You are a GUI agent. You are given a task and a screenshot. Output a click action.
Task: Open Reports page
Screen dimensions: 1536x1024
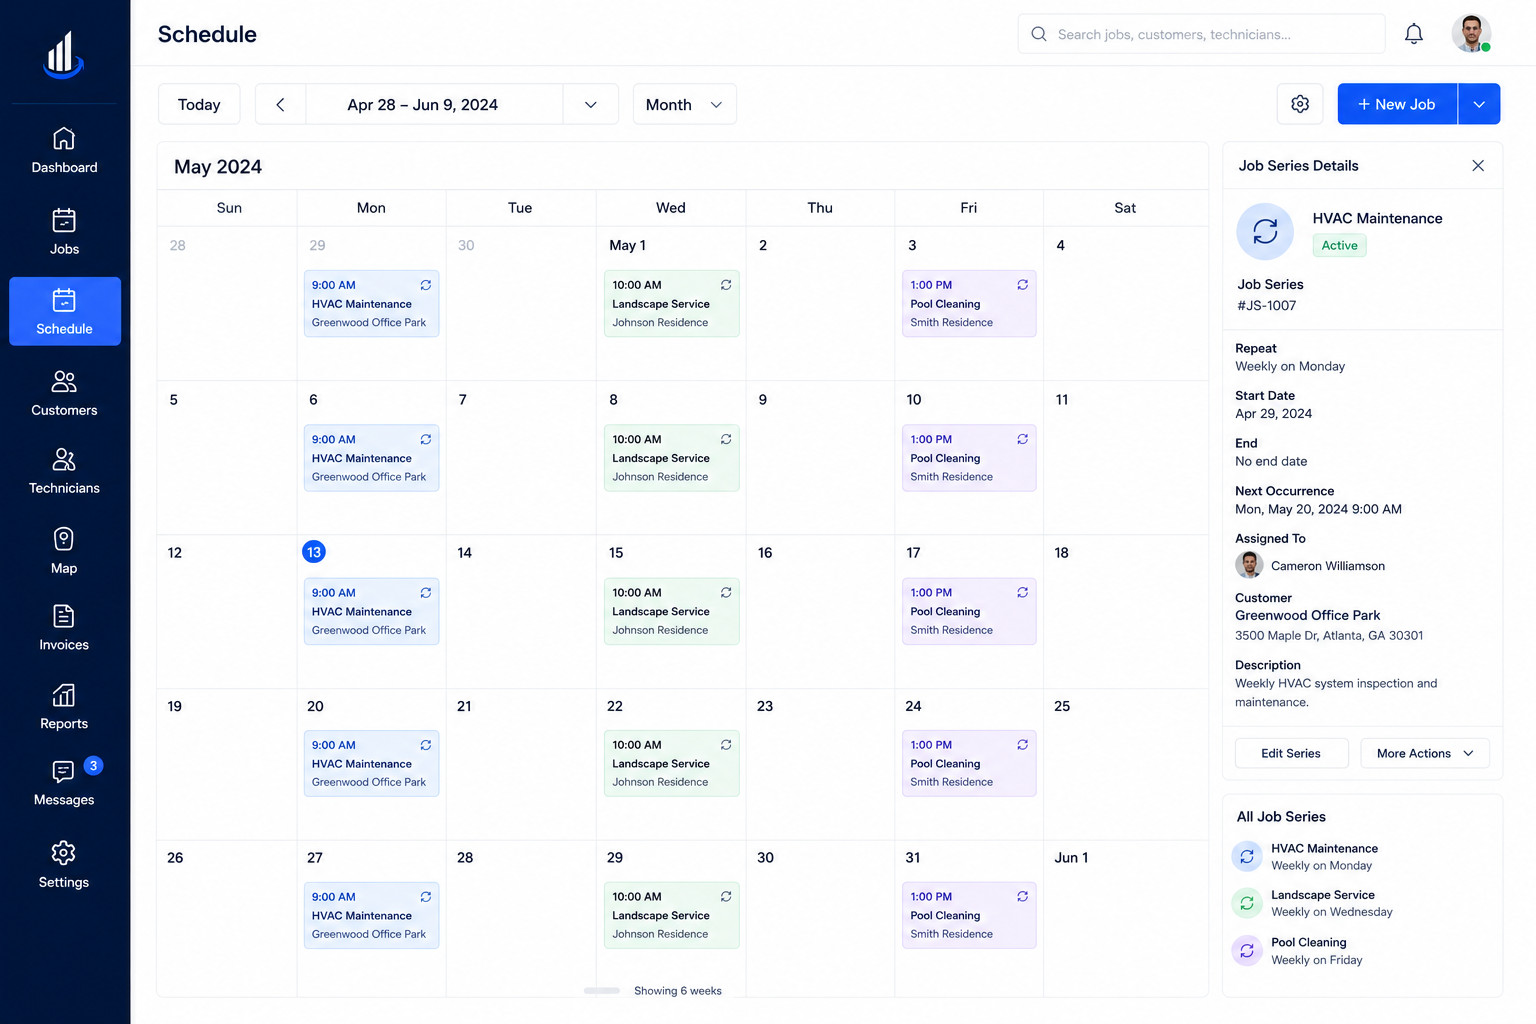[x=64, y=707]
